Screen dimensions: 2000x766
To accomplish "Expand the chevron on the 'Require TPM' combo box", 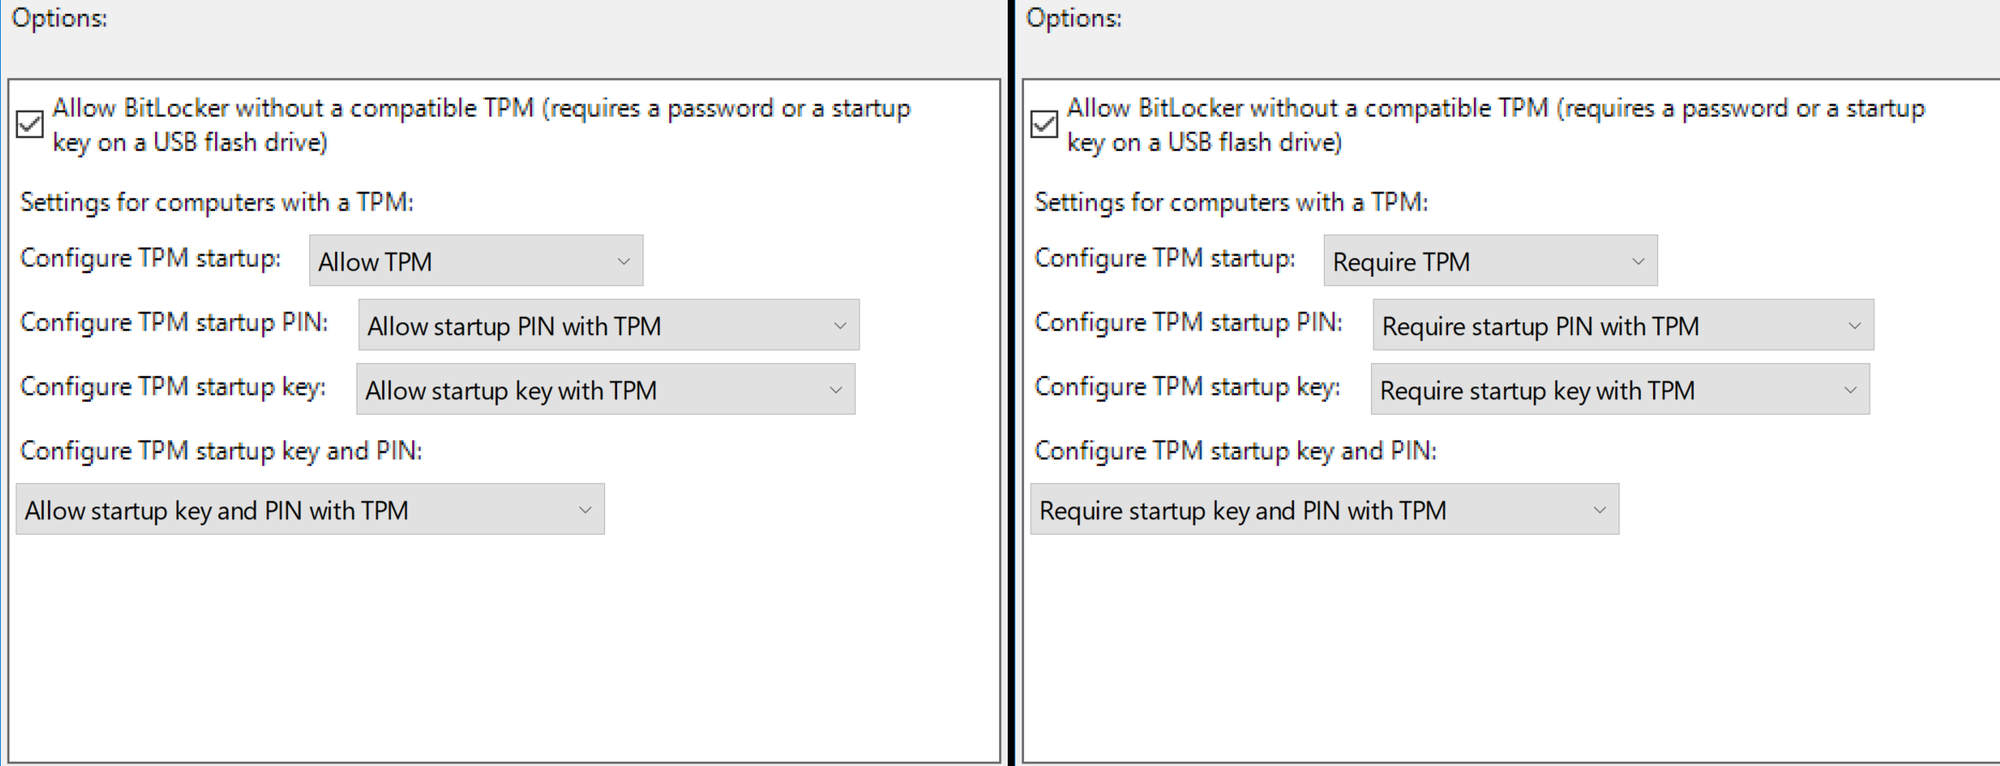I will [1640, 260].
